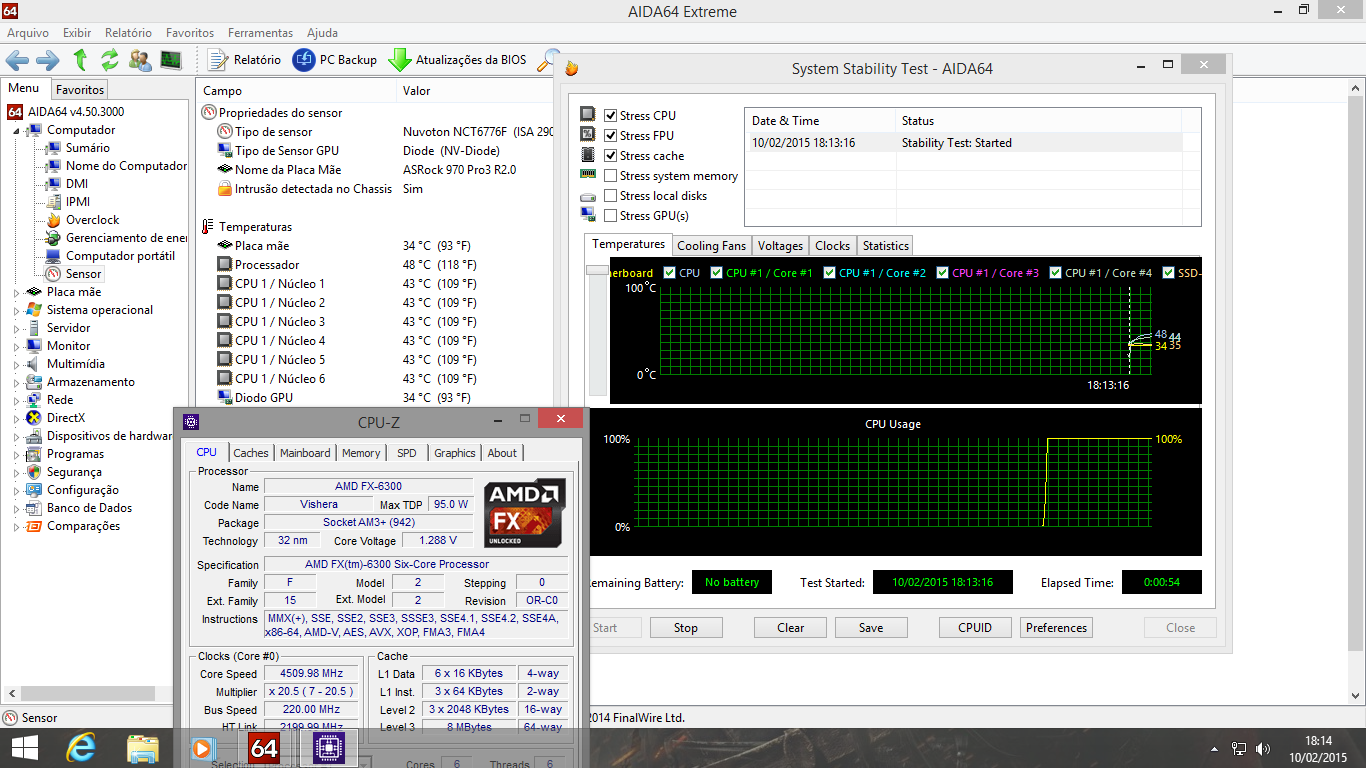The width and height of the screenshot is (1366, 768).
Task: Click the Stress CPU chip icon
Action: tap(588, 115)
